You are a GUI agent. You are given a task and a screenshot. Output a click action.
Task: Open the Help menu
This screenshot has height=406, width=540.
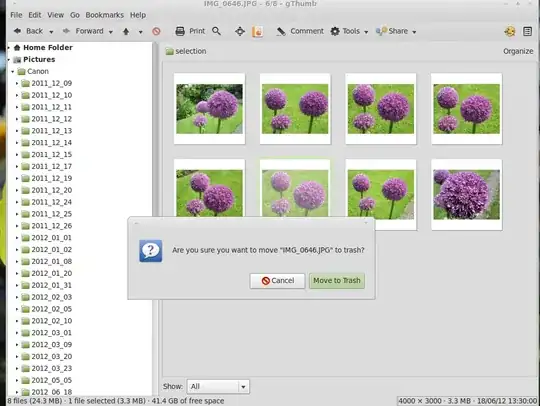click(138, 15)
